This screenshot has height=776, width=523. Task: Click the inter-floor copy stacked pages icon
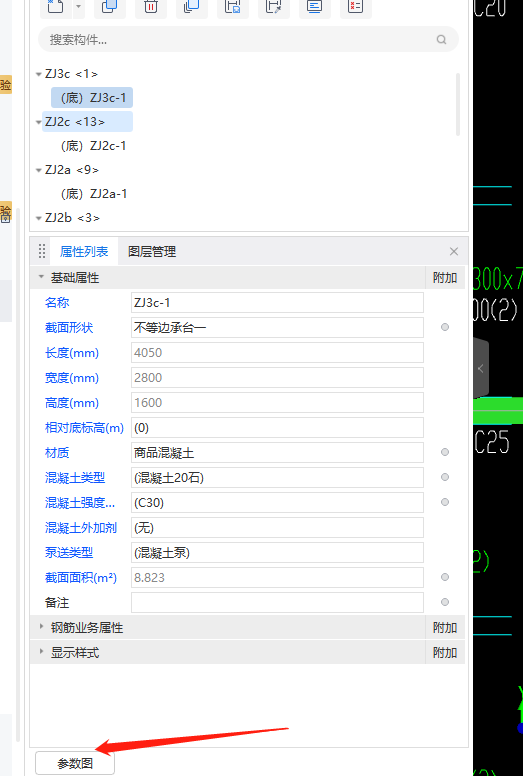coord(191,6)
